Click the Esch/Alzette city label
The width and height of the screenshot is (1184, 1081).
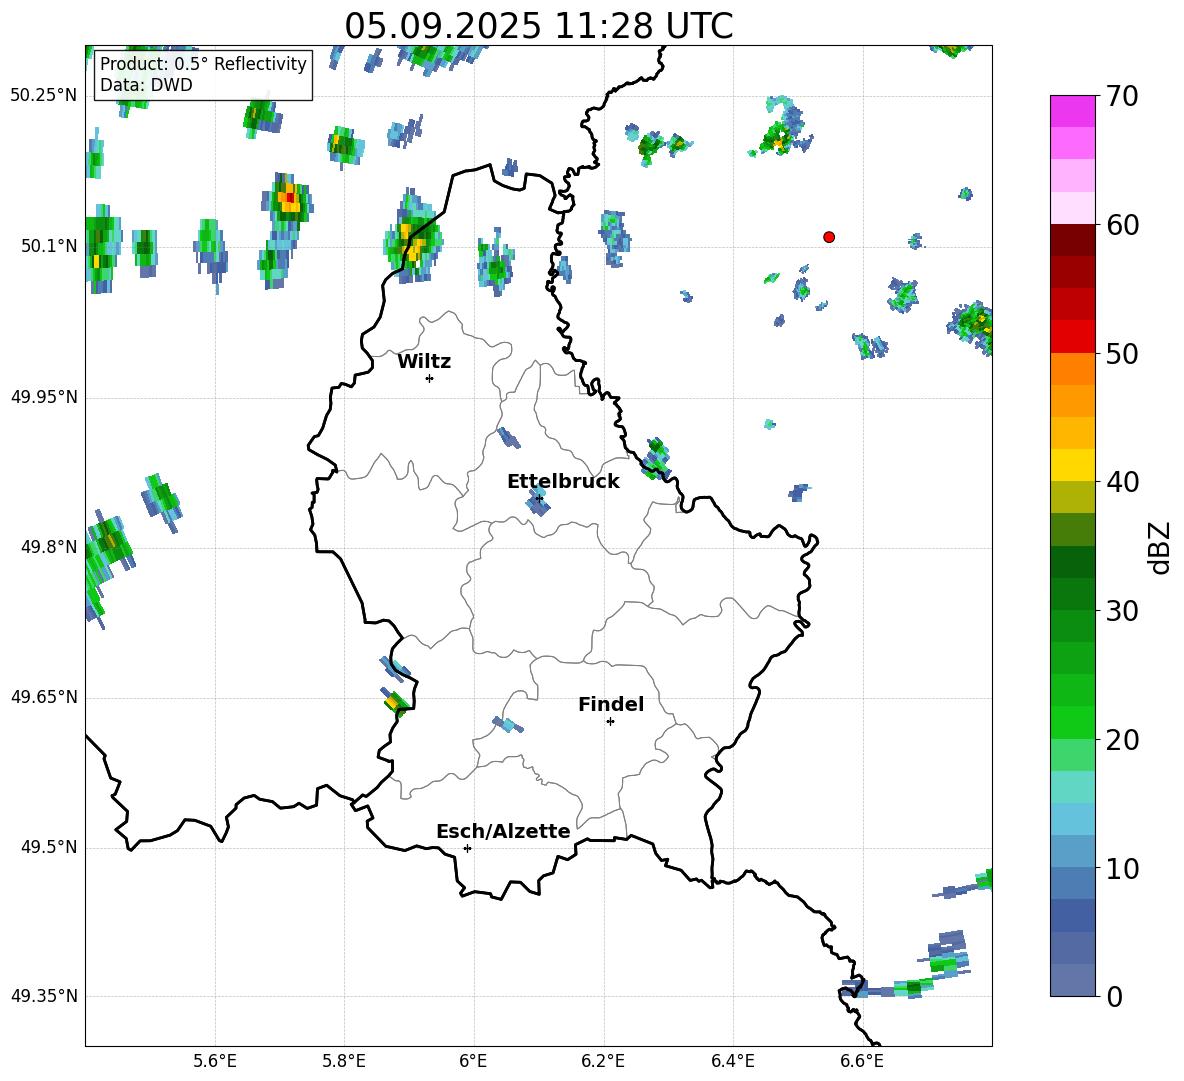pyautogui.click(x=503, y=832)
